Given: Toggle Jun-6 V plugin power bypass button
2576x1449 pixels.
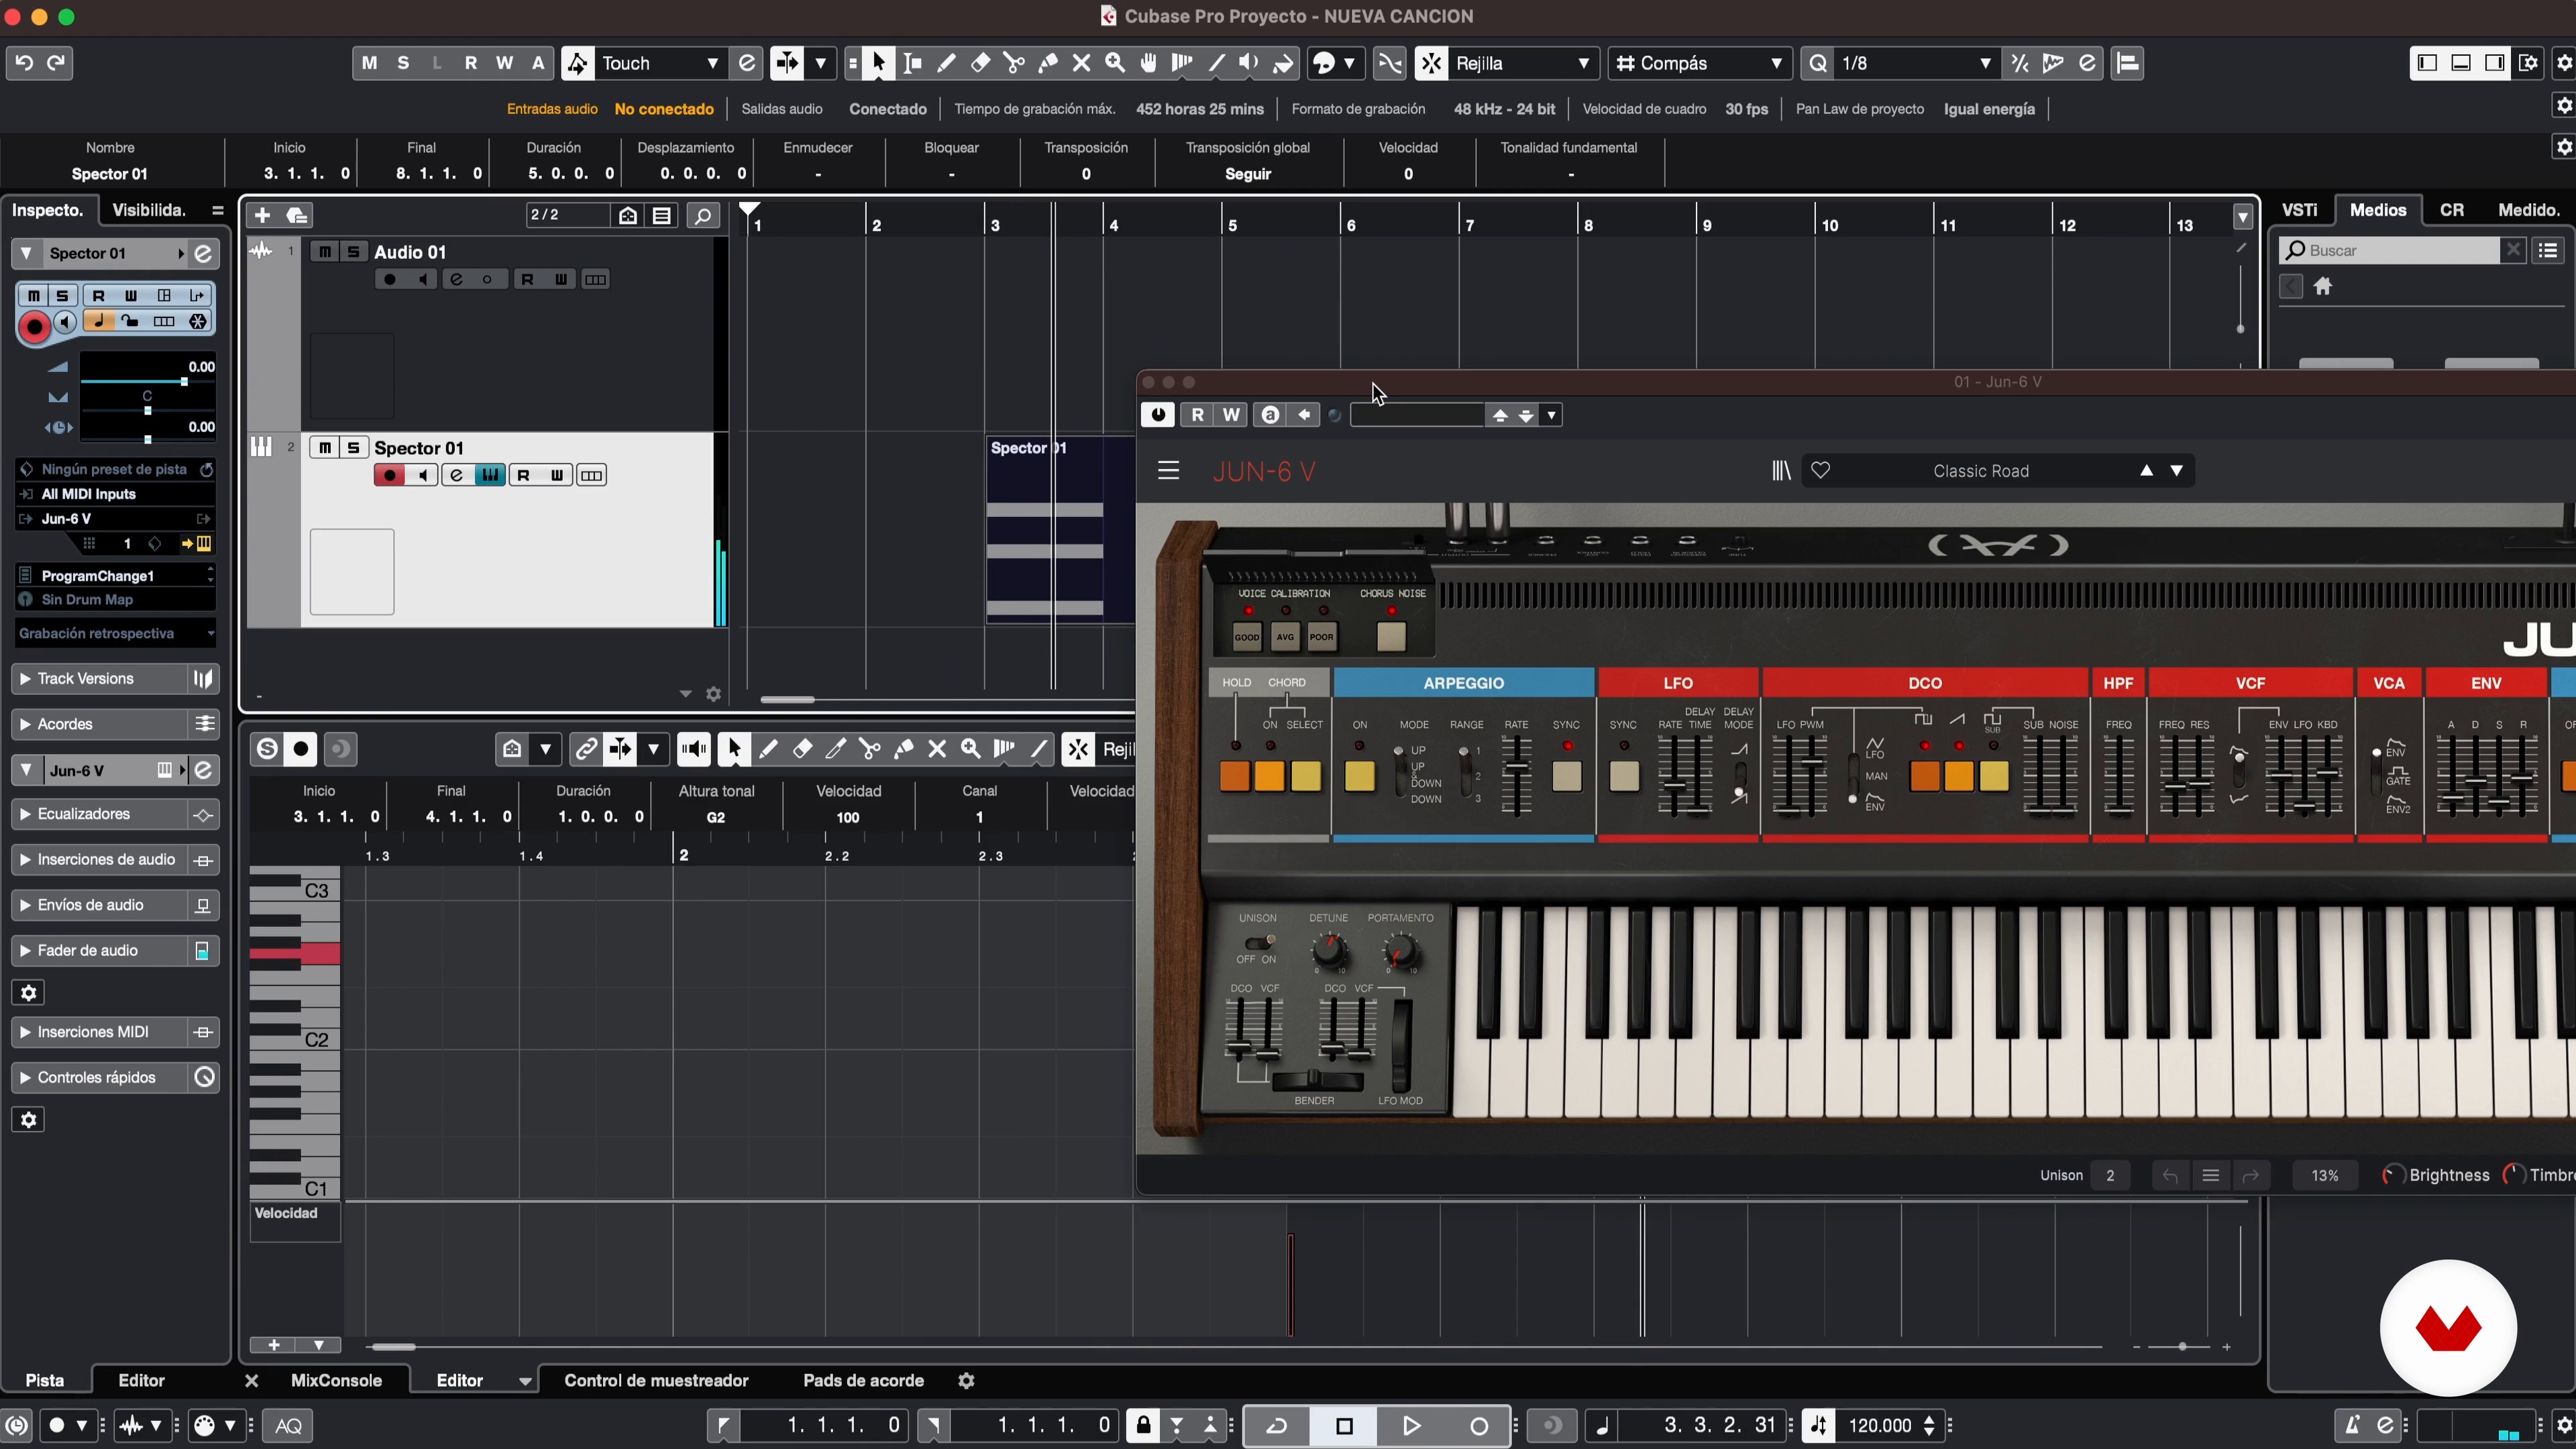Looking at the screenshot, I should [1158, 415].
